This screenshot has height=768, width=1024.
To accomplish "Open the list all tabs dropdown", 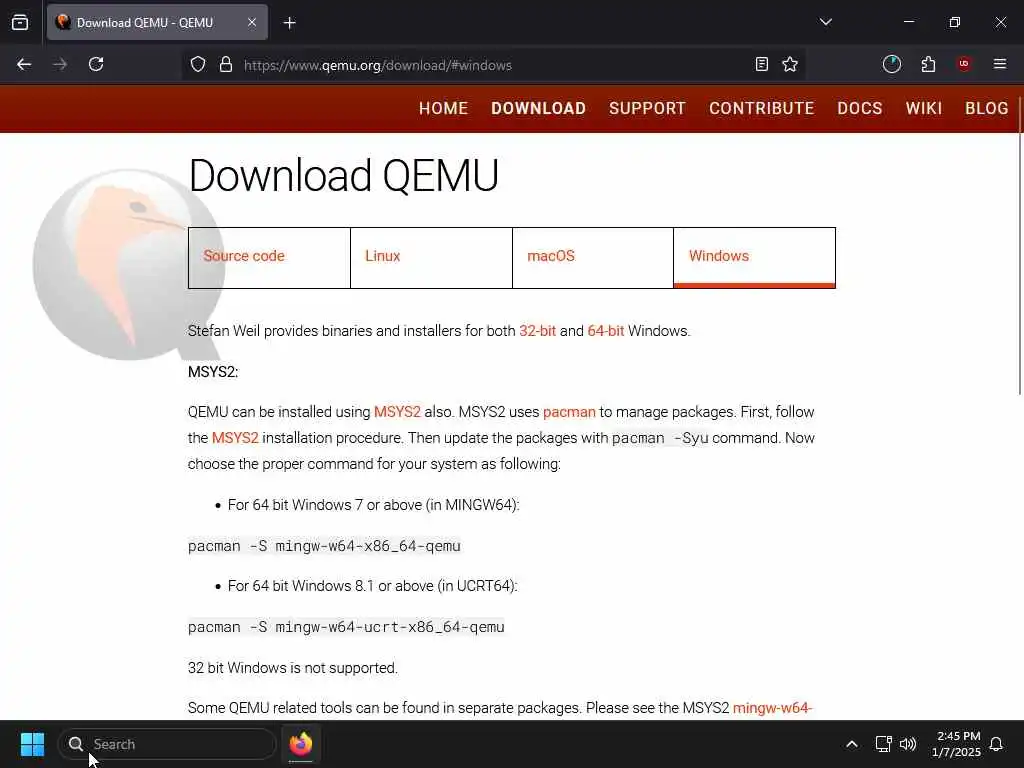I will point(825,22).
